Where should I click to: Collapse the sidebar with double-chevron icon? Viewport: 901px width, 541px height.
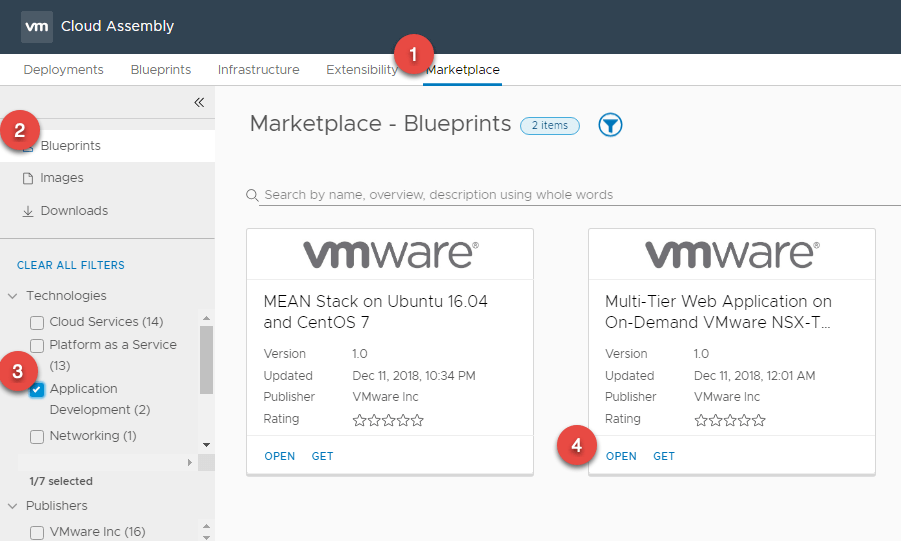(198, 102)
